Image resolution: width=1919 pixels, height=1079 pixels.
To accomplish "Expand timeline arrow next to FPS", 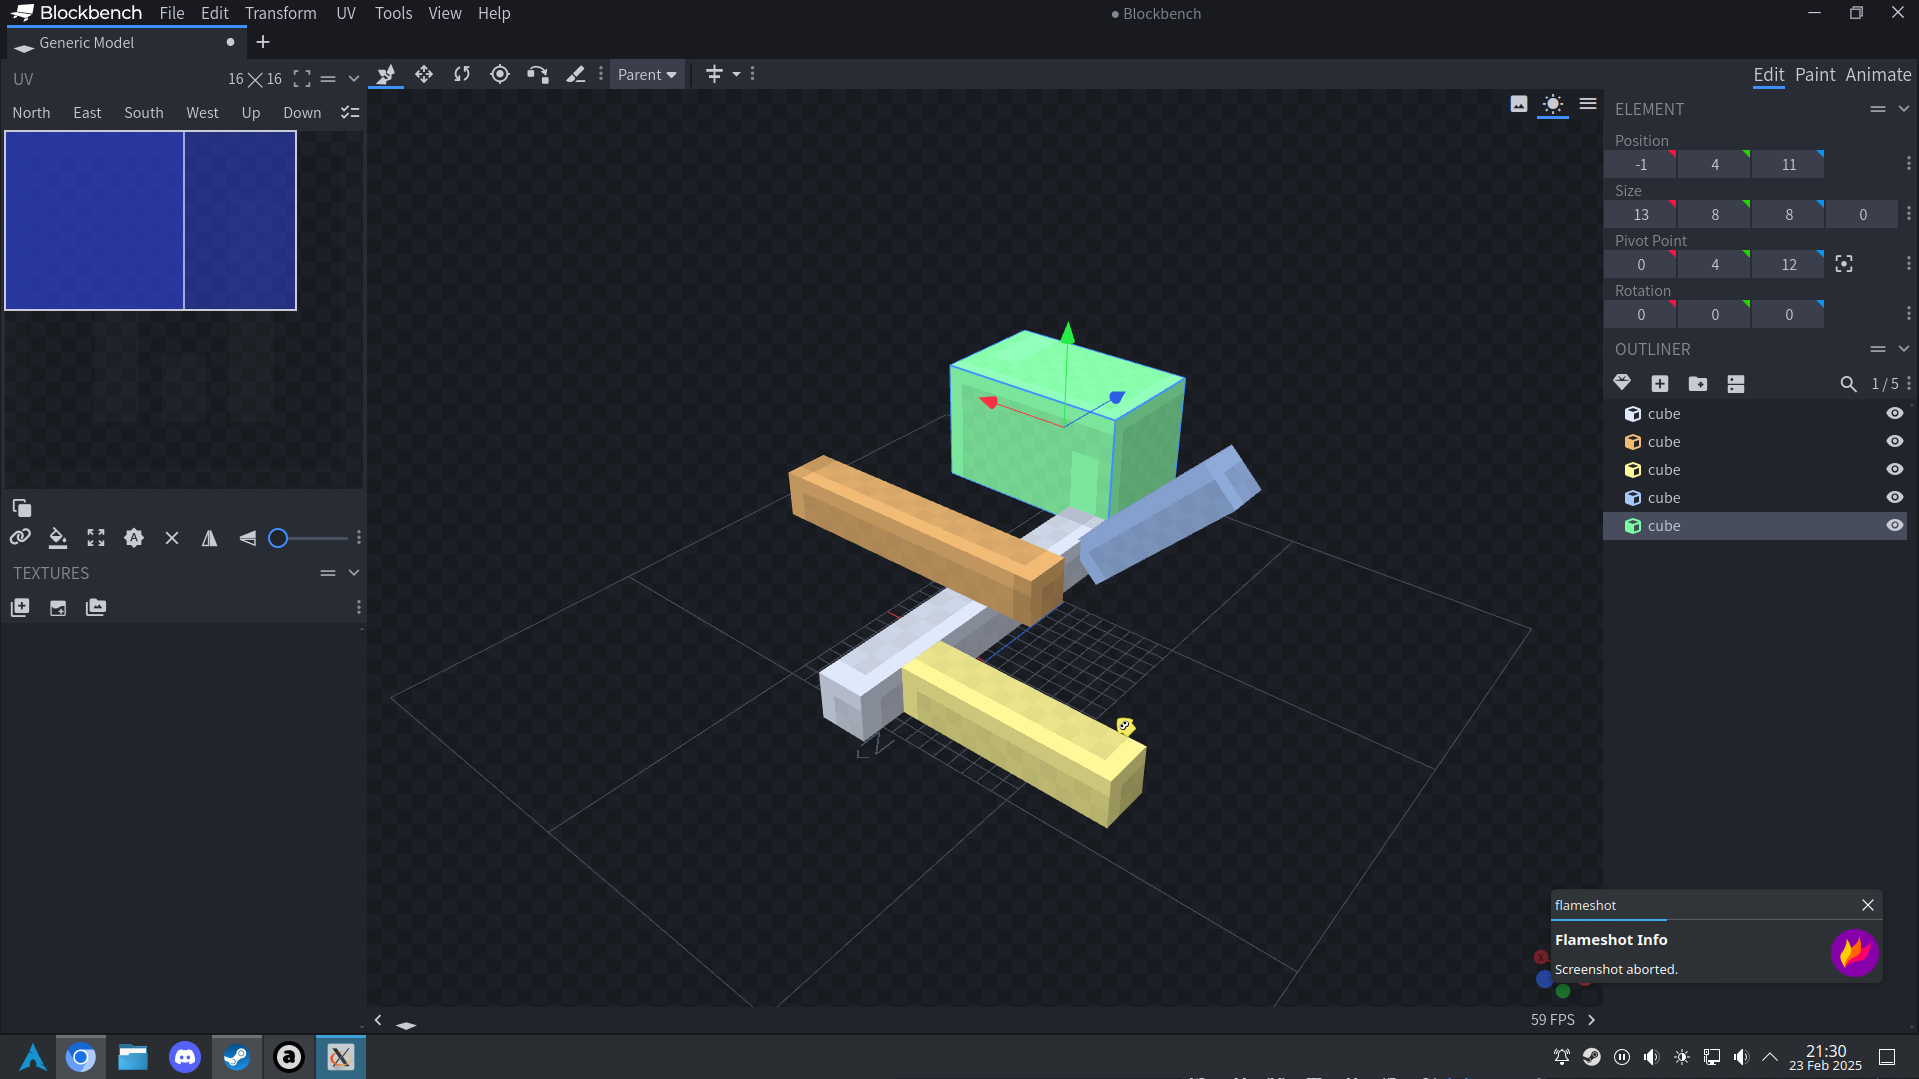I will pyautogui.click(x=1592, y=1020).
